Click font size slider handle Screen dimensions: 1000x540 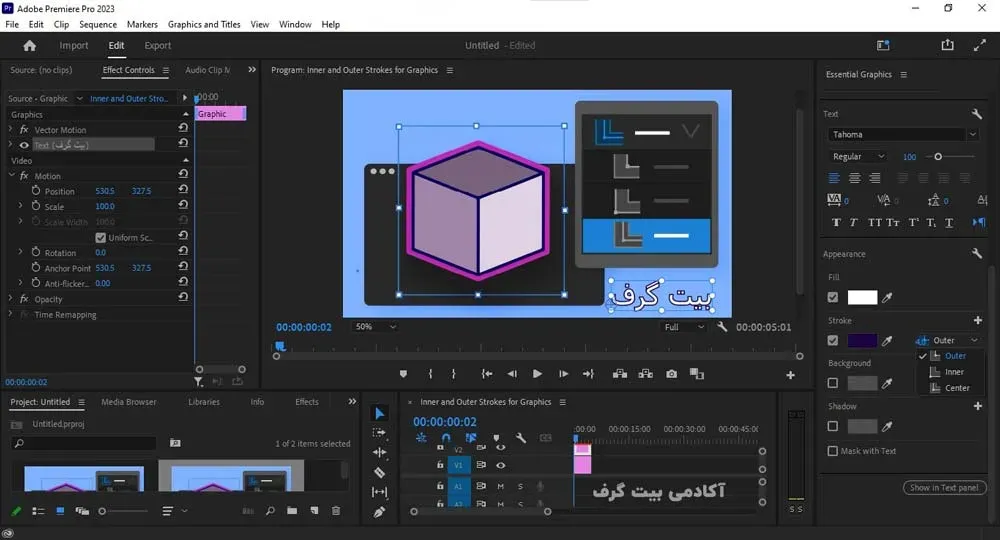[x=938, y=156]
